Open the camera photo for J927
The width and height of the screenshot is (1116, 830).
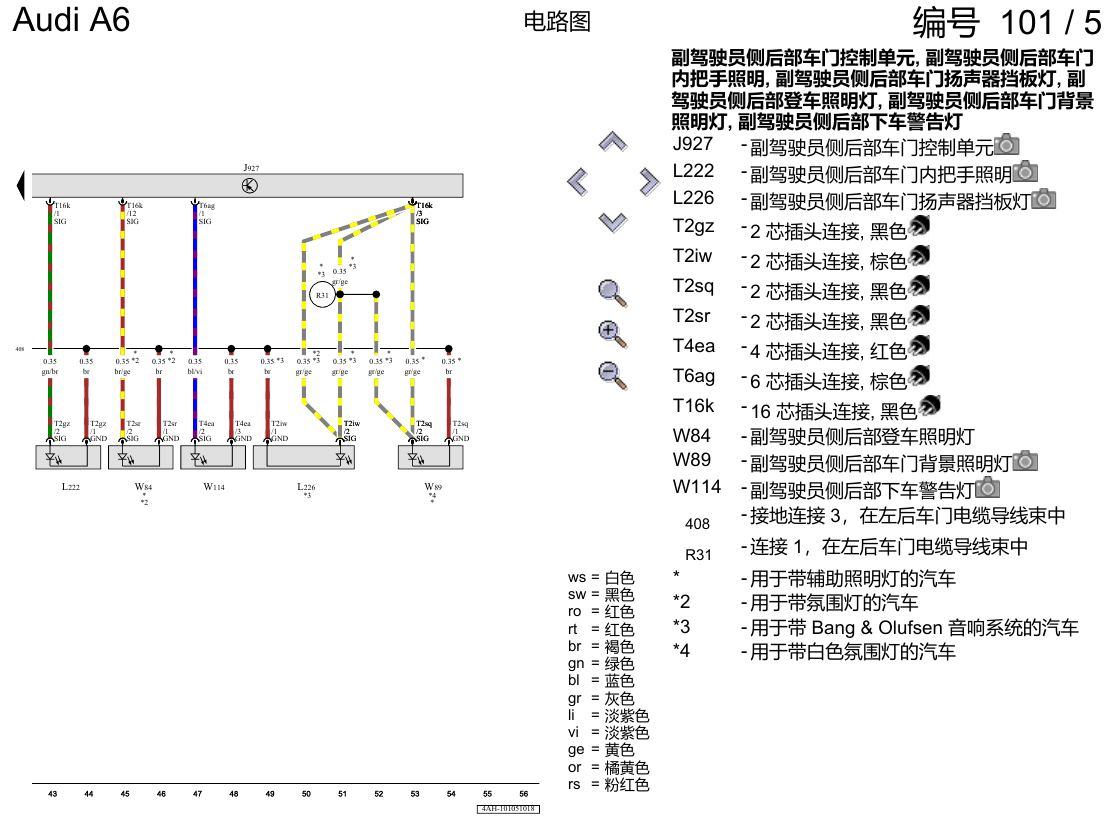(1006, 145)
